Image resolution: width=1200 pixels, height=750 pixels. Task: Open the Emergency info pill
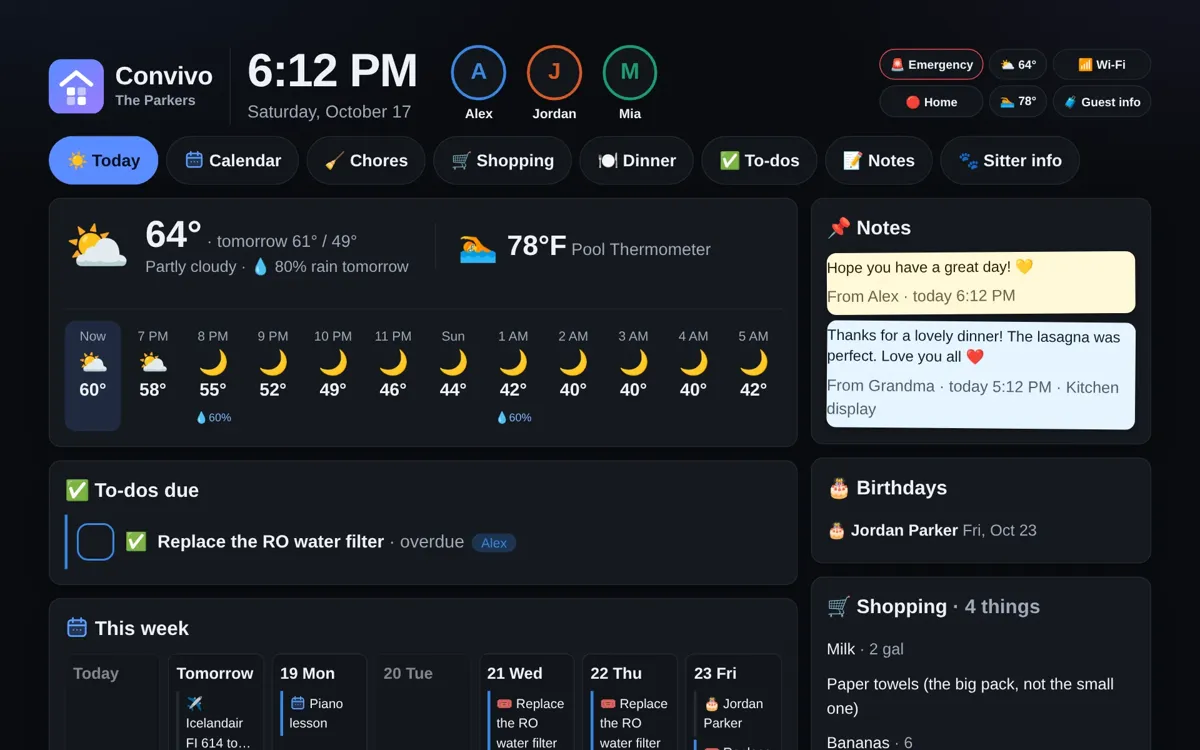point(931,64)
